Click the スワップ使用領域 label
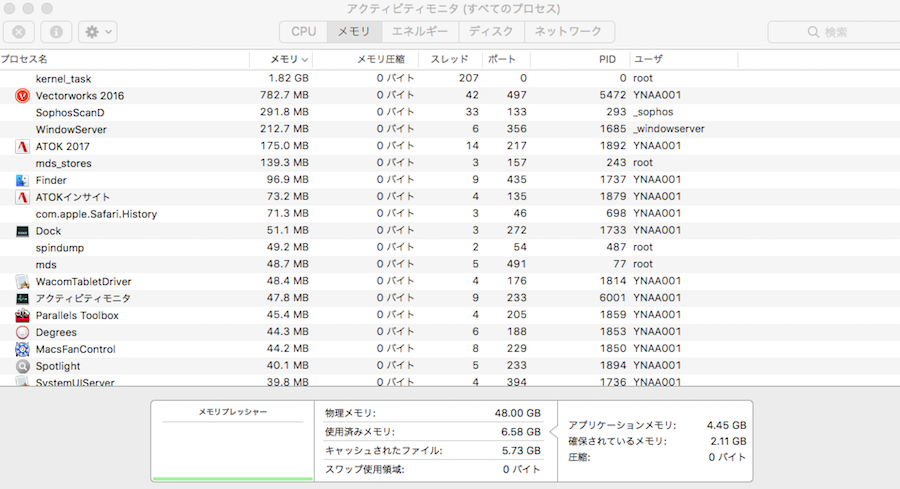Viewport: 900px width, 489px height. tap(364, 469)
